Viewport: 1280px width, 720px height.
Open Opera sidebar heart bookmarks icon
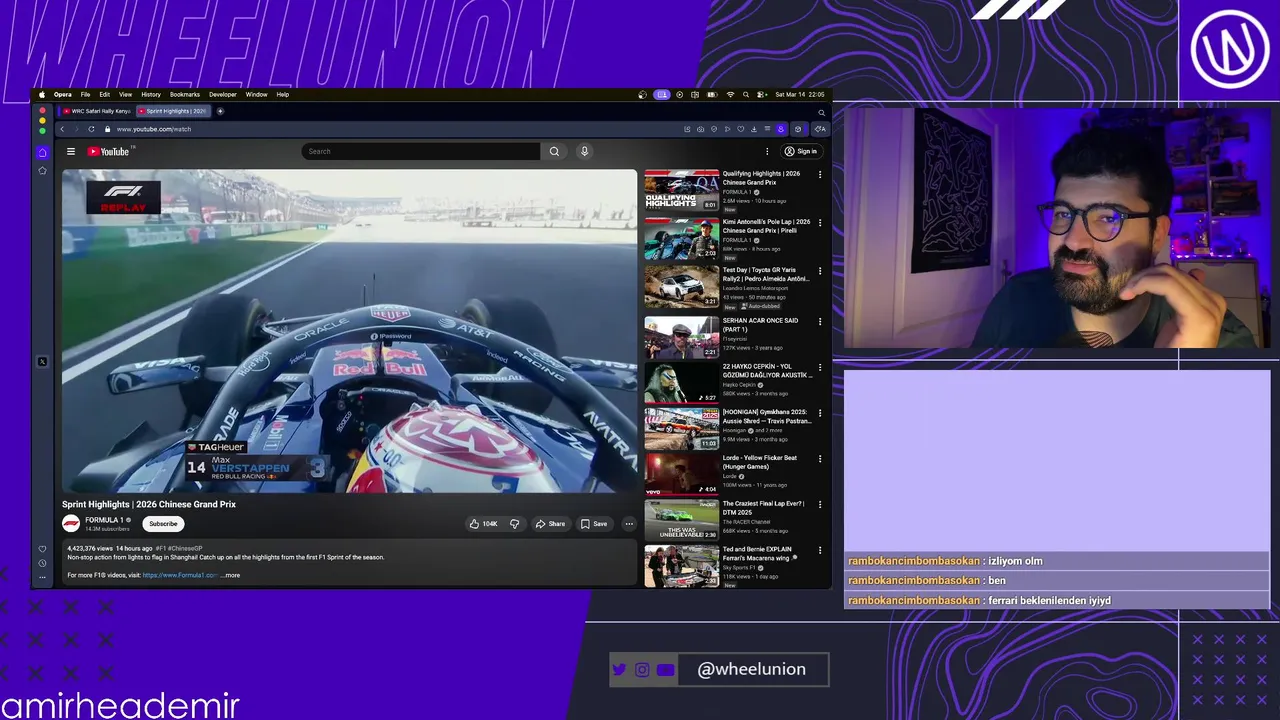[42, 549]
